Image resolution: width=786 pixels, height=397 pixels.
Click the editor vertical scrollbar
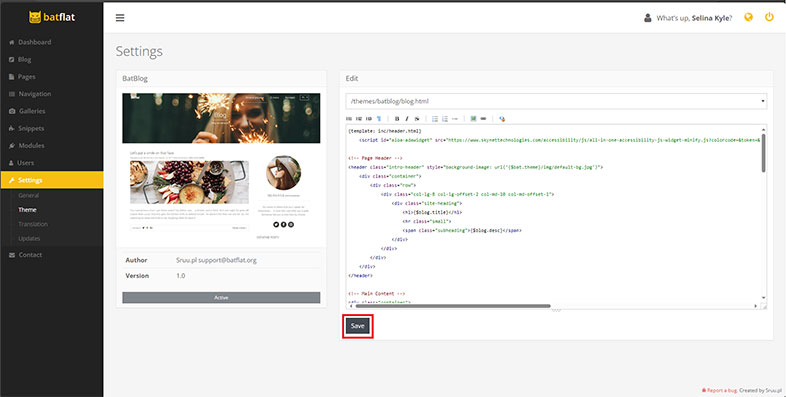(763, 153)
